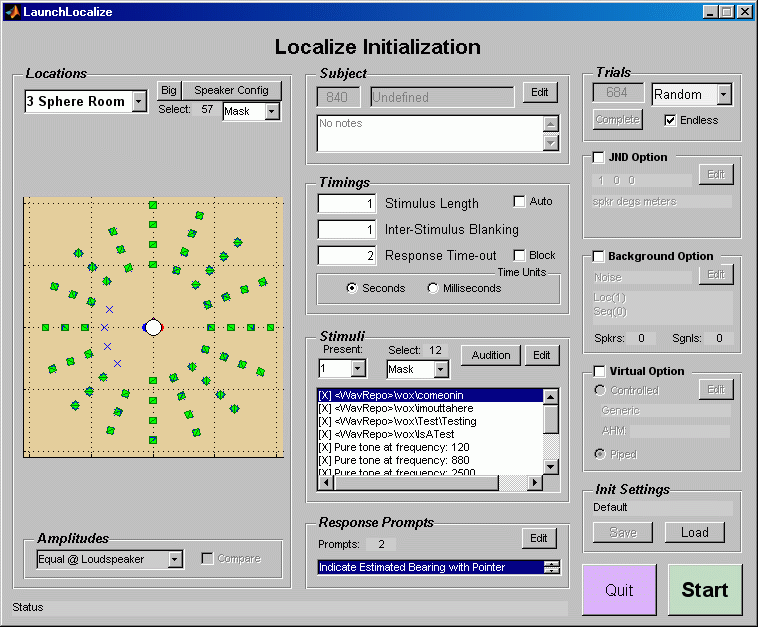
Task: Click the trials count field 684
Action: [x=618, y=92]
